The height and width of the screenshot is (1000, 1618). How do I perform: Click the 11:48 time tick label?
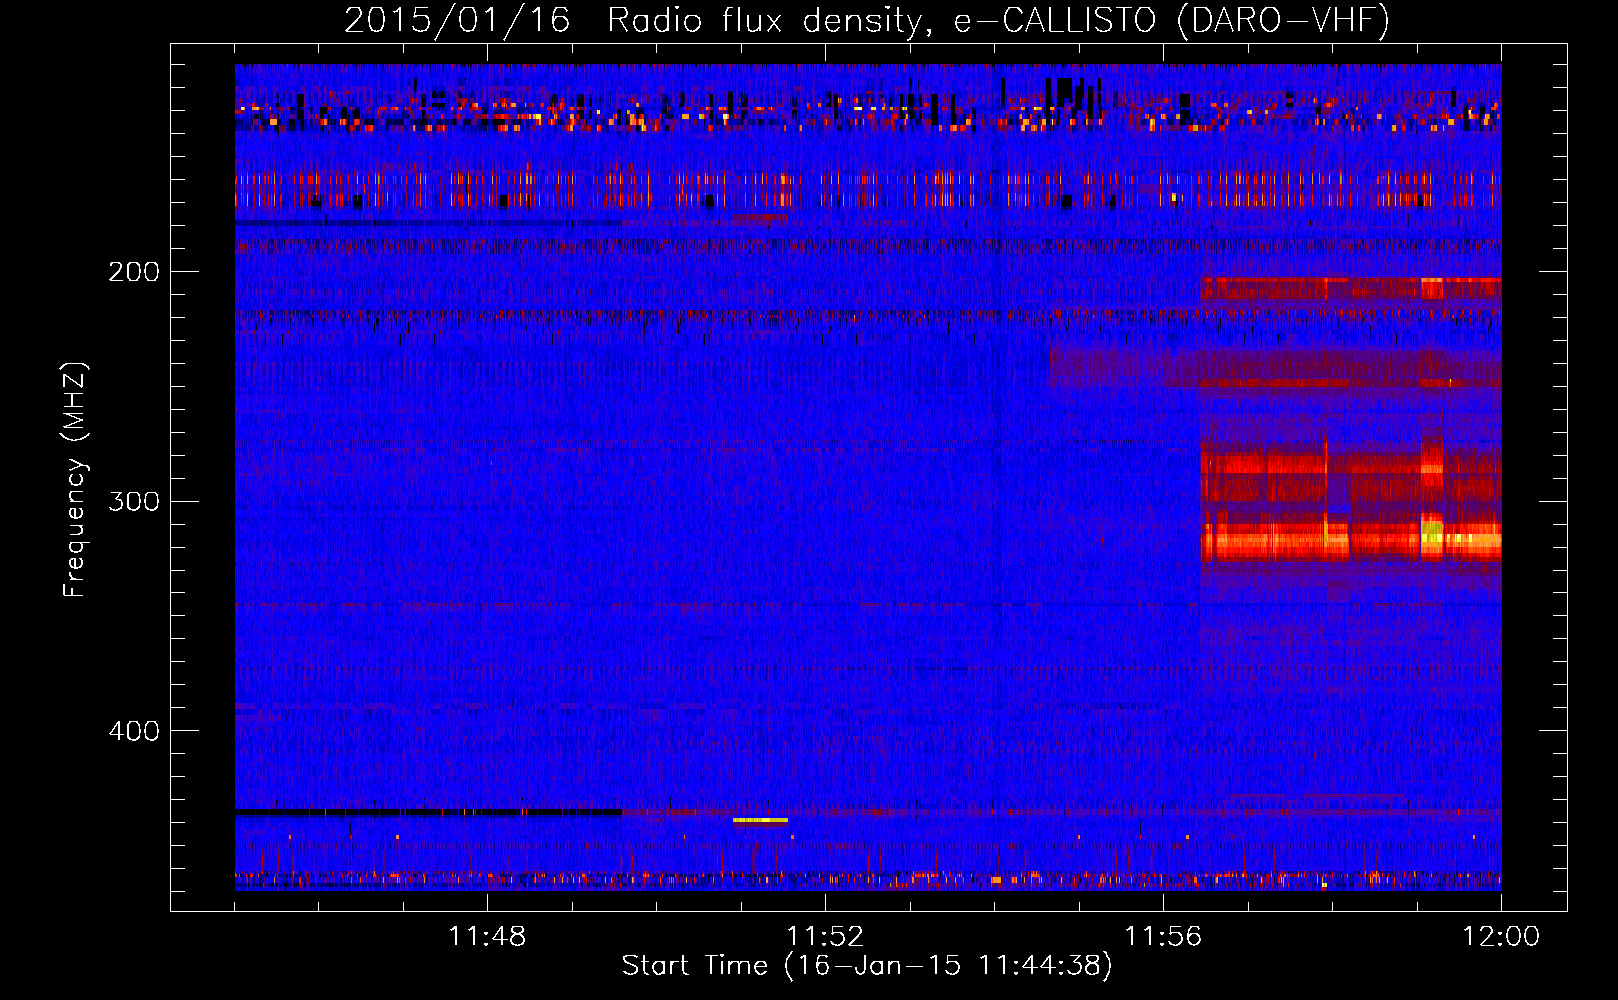(x=487, y=936)
